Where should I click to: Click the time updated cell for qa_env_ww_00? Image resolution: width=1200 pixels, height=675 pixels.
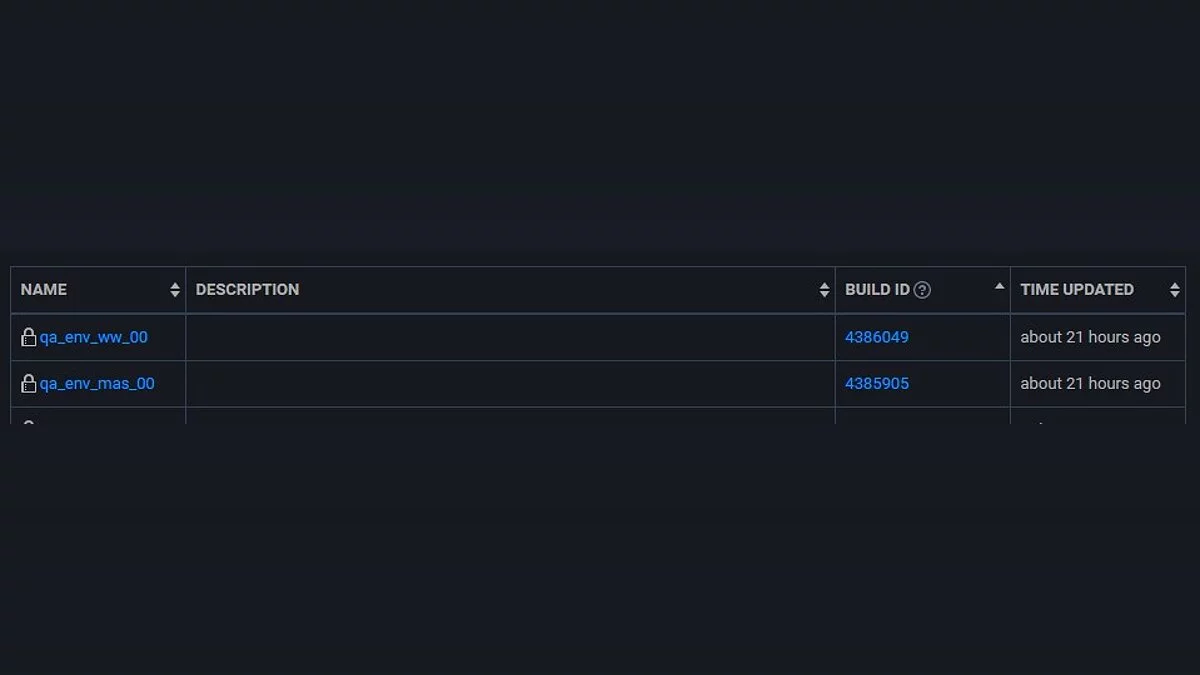pyautogui.click(x=1090, y=338)
